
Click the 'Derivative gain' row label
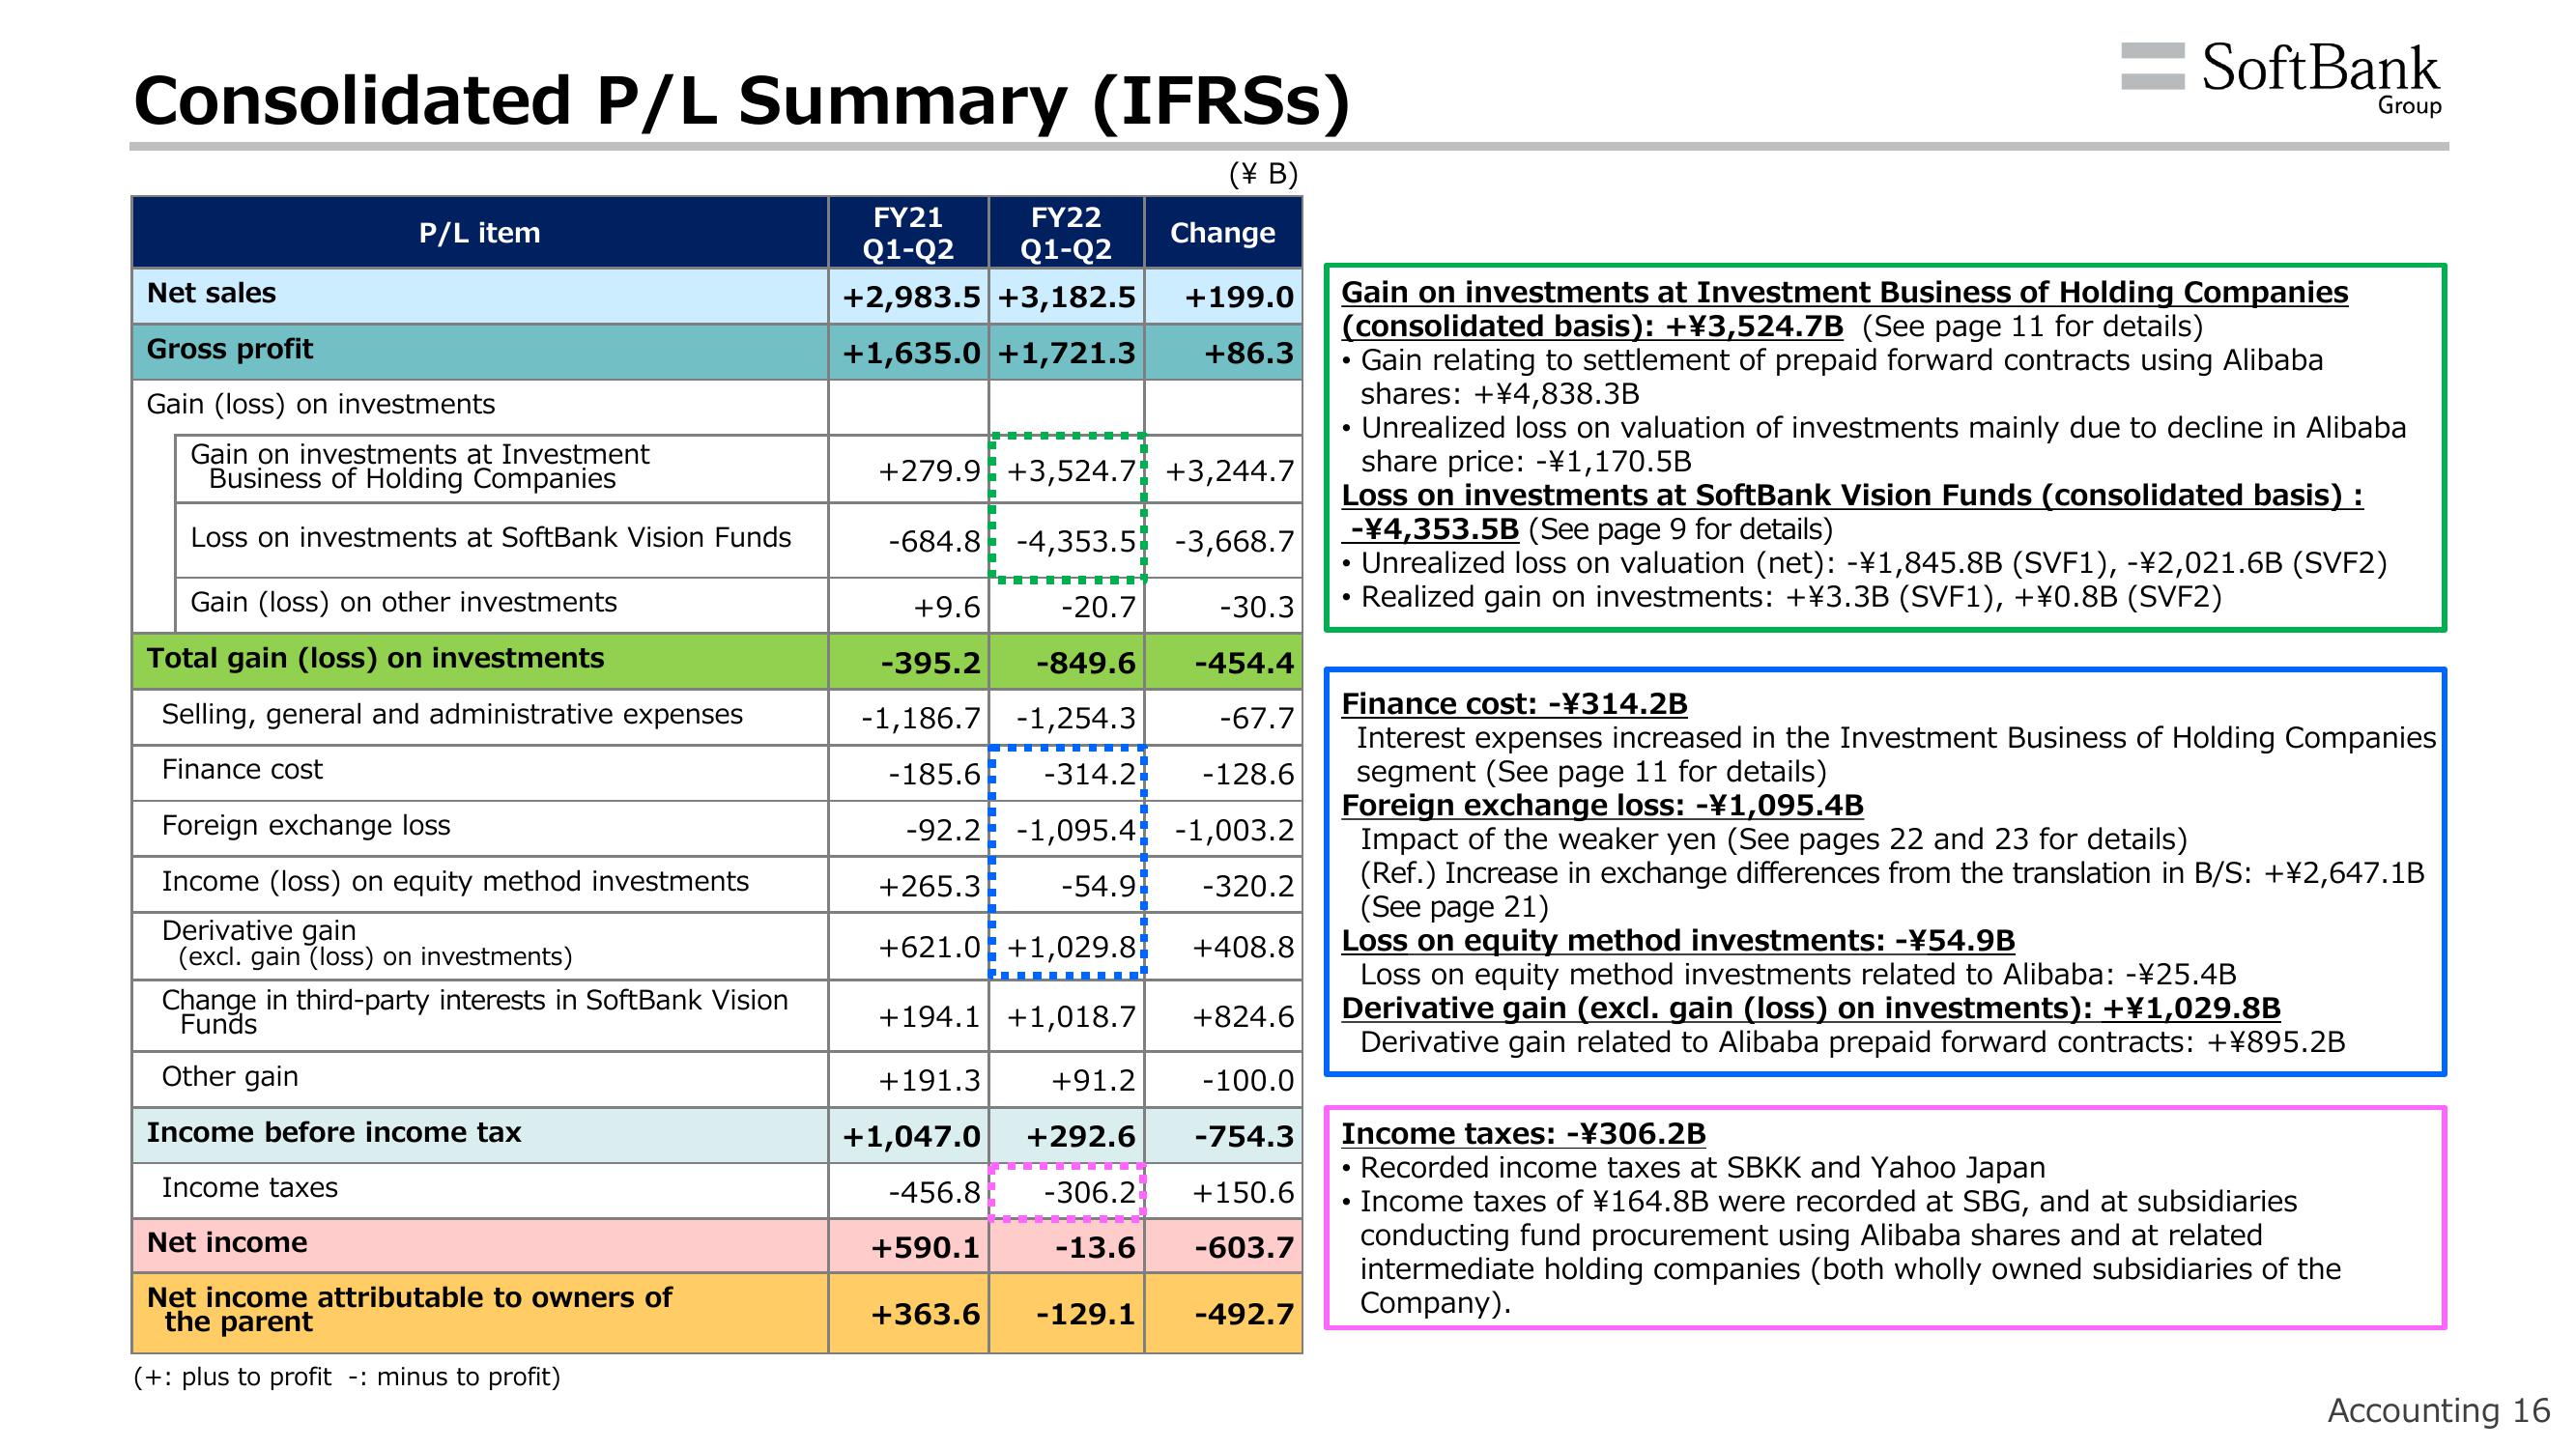258,930
